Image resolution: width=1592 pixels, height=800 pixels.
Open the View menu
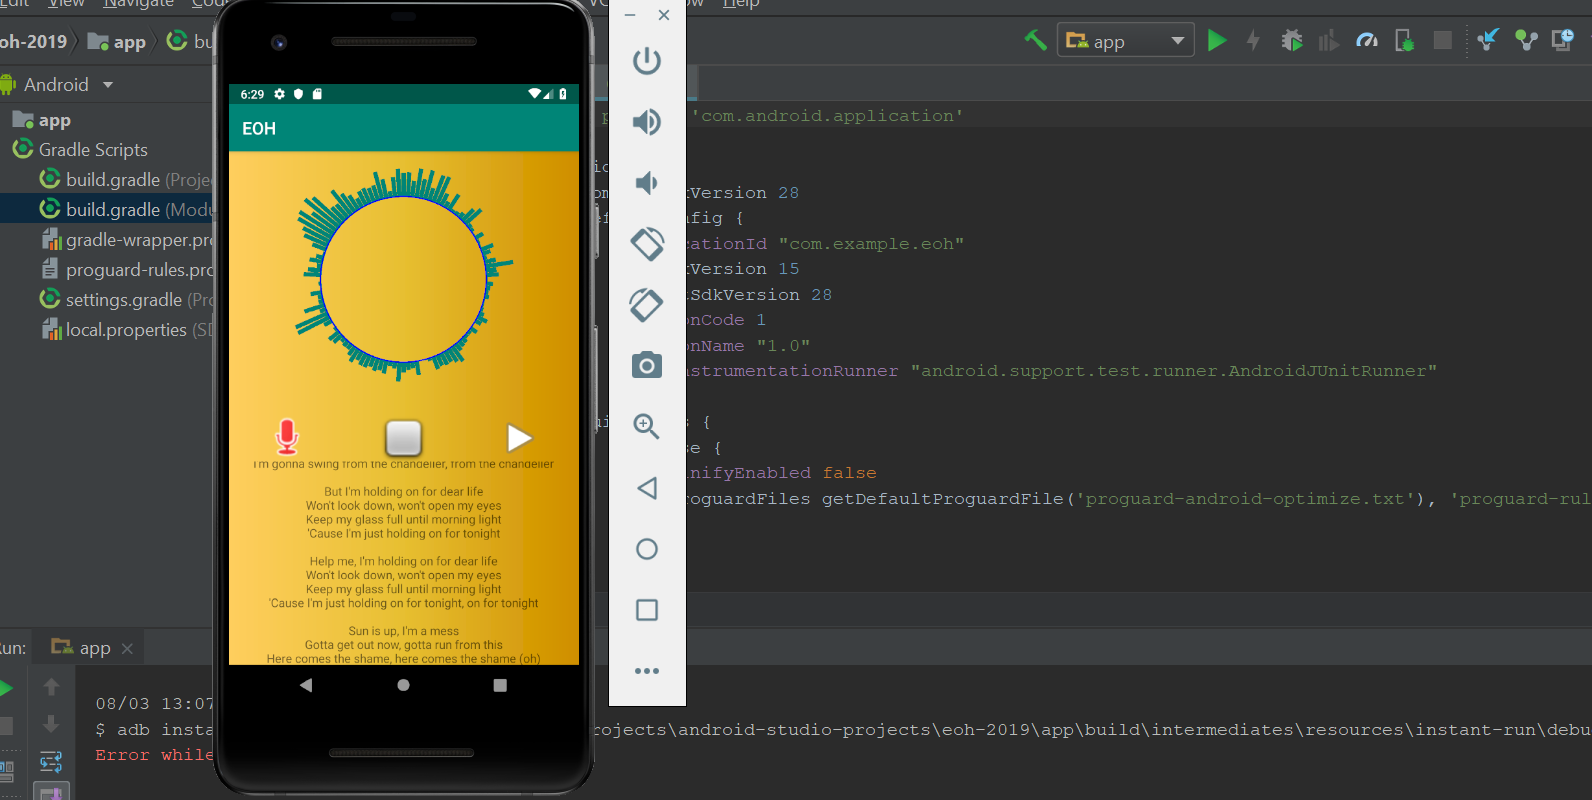66,4
